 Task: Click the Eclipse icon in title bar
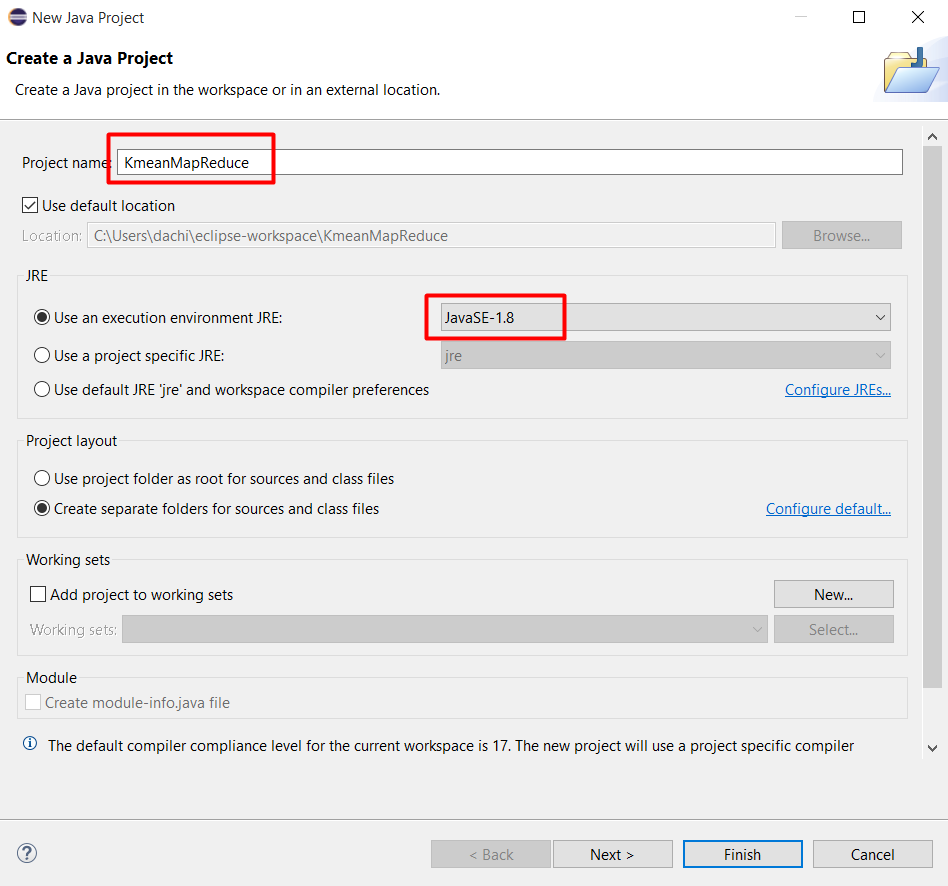pos(17,17)
